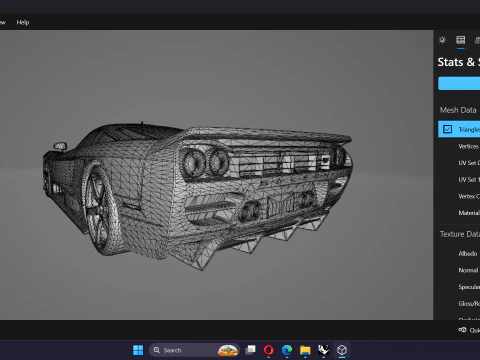Open the Help menu

point(23,22)
